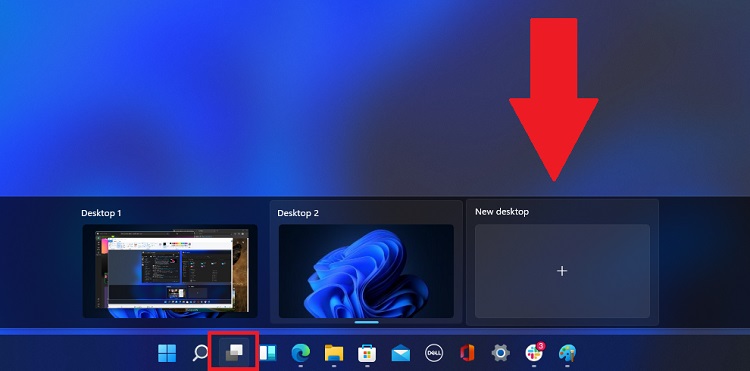This screenshot has height=371, width=750.
Task: Click the New desktop label text
Action: click(502, 212)
